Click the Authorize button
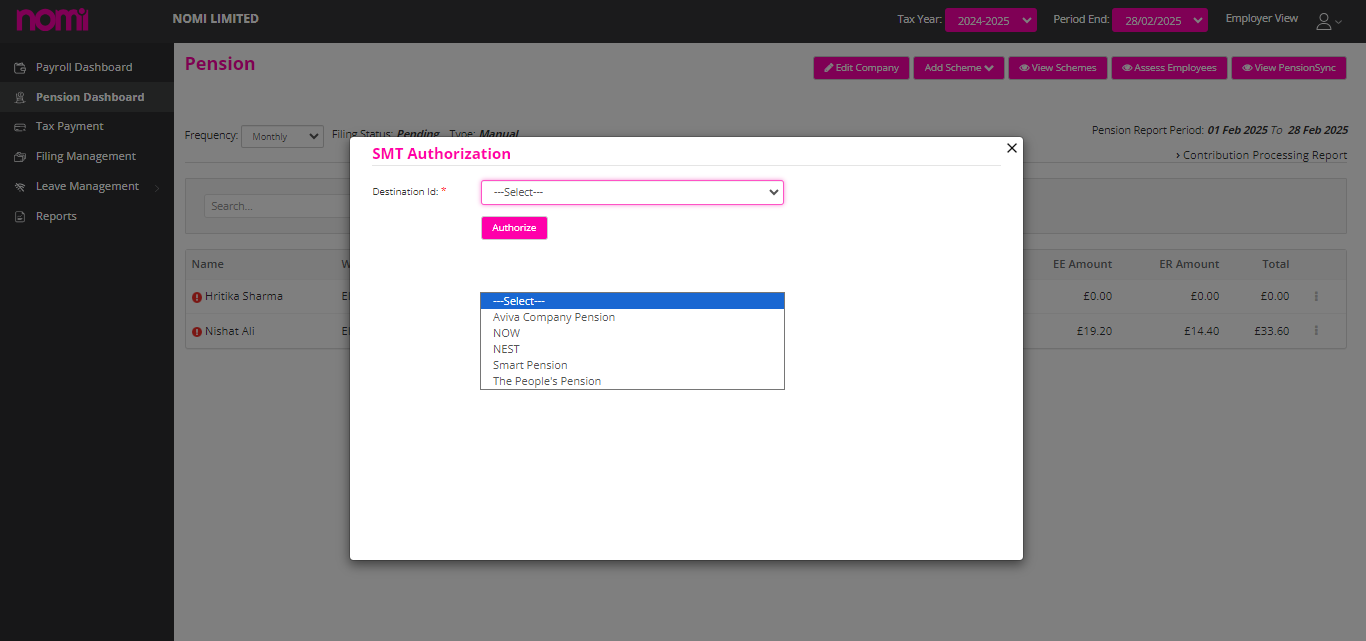The width and height of the screenshot is (1366, 641). click(514, 228)
